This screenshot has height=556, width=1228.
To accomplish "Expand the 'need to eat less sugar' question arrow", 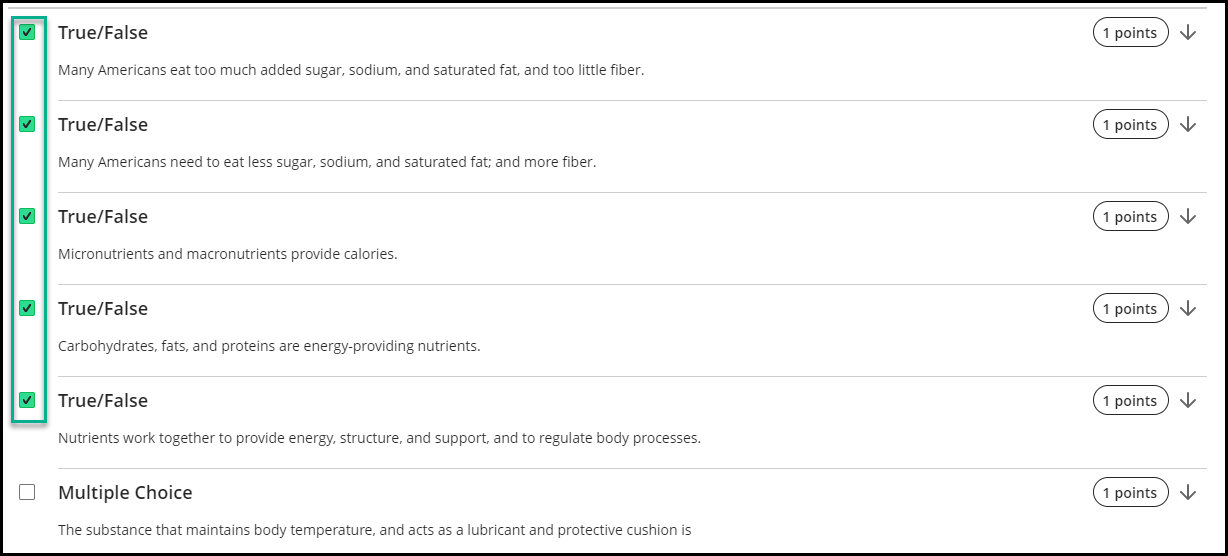I will (1188, 125).
